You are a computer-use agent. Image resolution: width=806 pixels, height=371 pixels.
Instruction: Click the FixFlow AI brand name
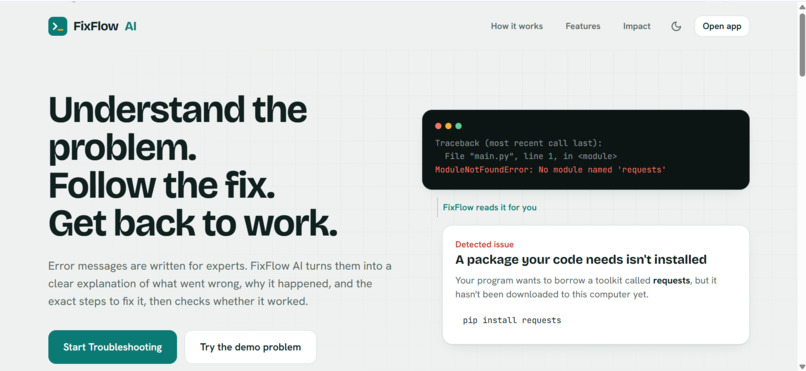click(105, 26)
